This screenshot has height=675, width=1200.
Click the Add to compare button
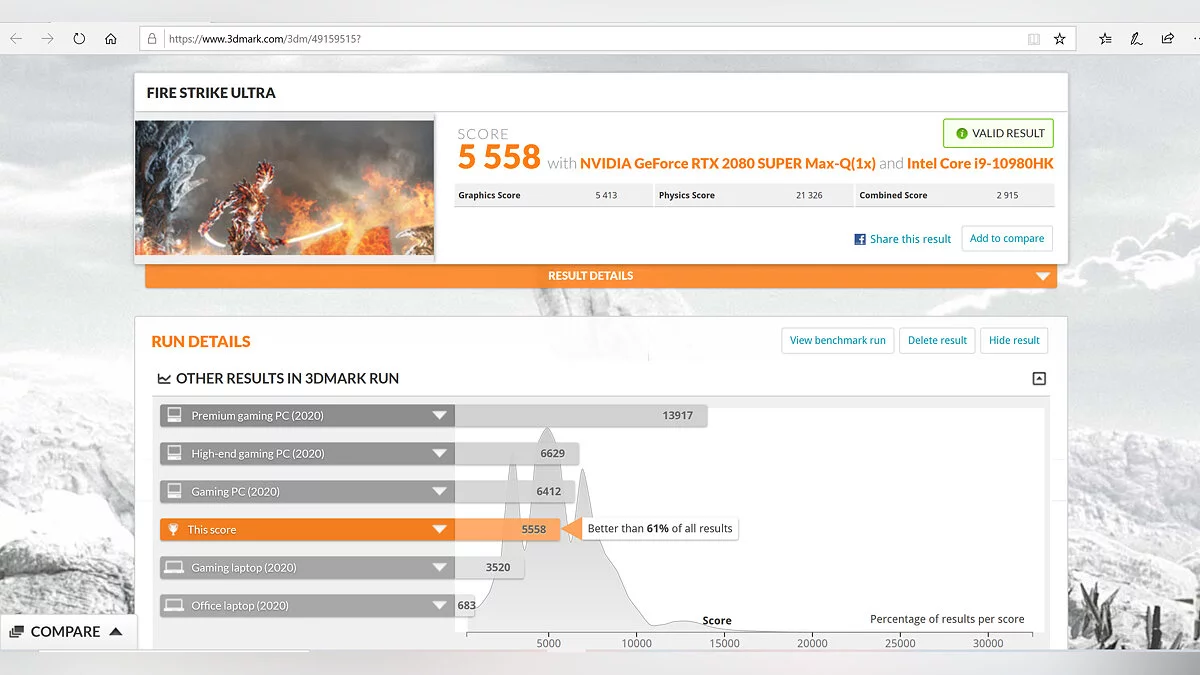[x=1006, y=239]
